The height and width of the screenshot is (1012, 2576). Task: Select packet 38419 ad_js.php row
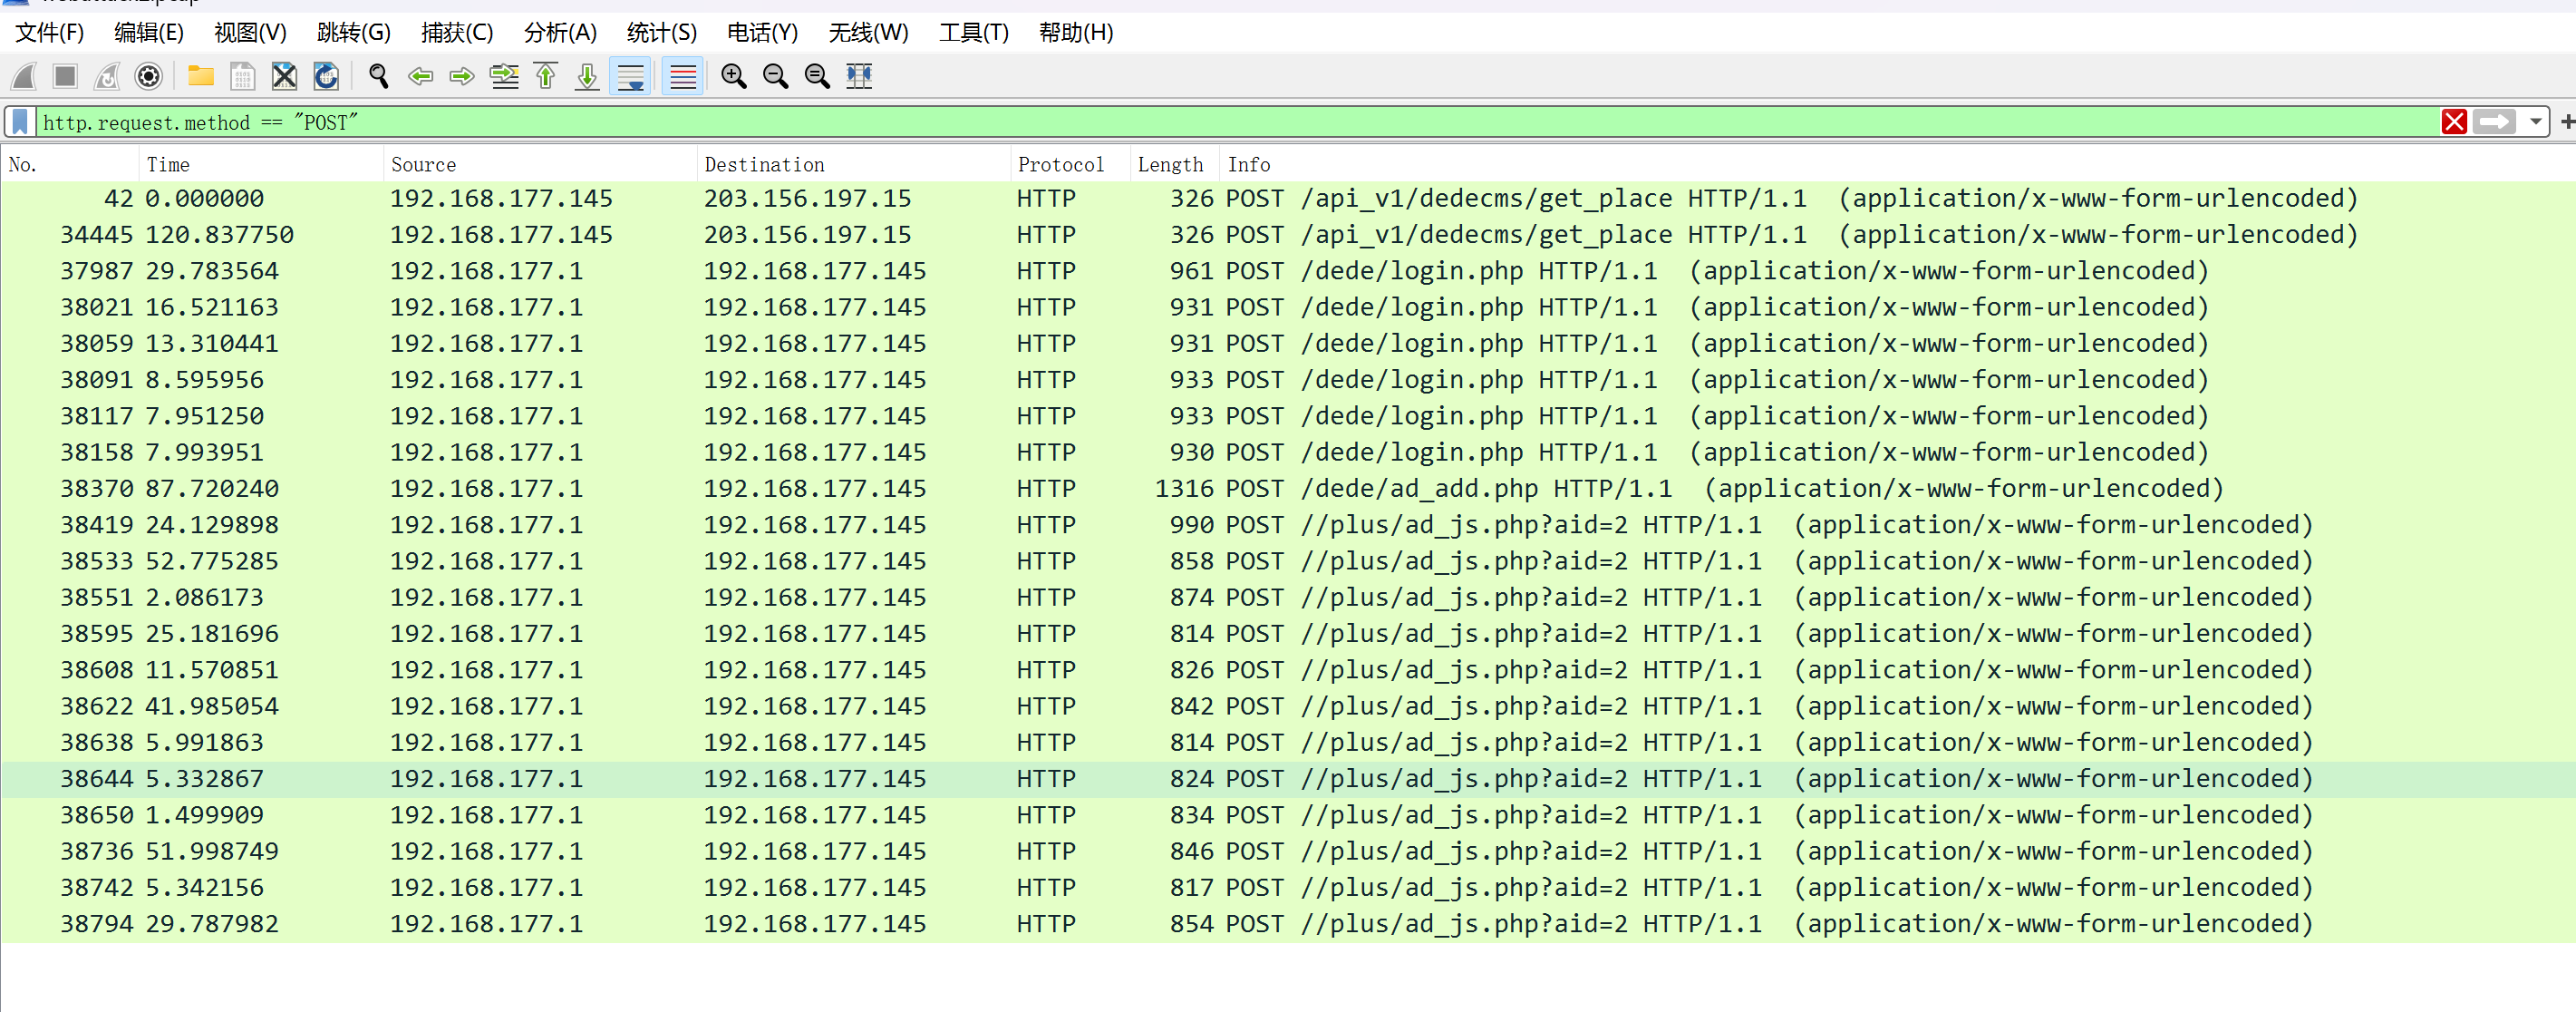(1288, 525)
